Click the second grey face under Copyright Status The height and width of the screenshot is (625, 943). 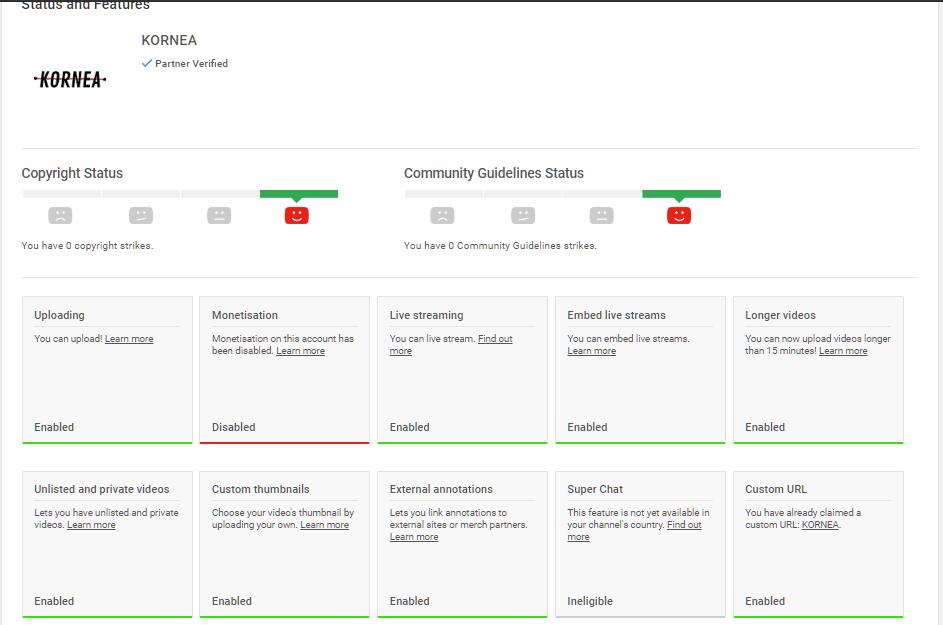pos(141,215)
